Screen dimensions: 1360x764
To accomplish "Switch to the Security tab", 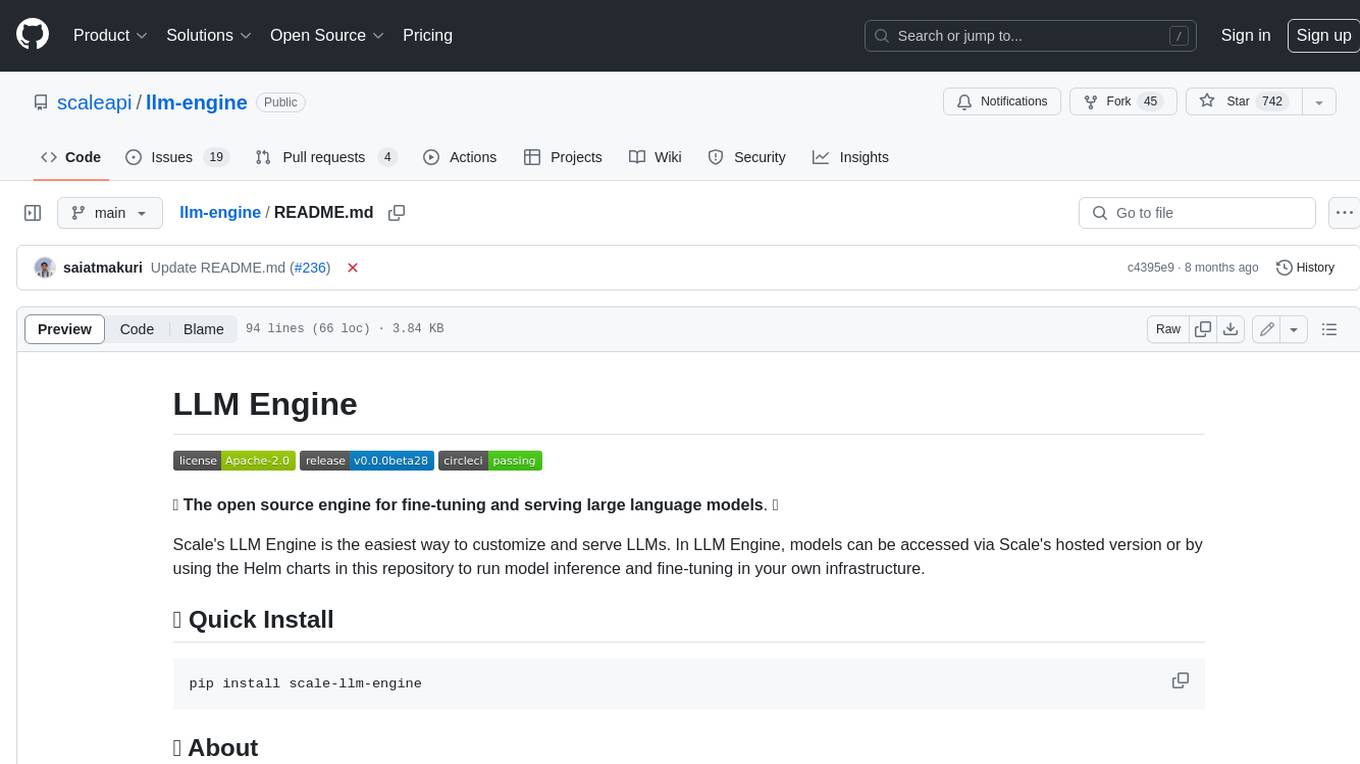I will pos(747,157).
